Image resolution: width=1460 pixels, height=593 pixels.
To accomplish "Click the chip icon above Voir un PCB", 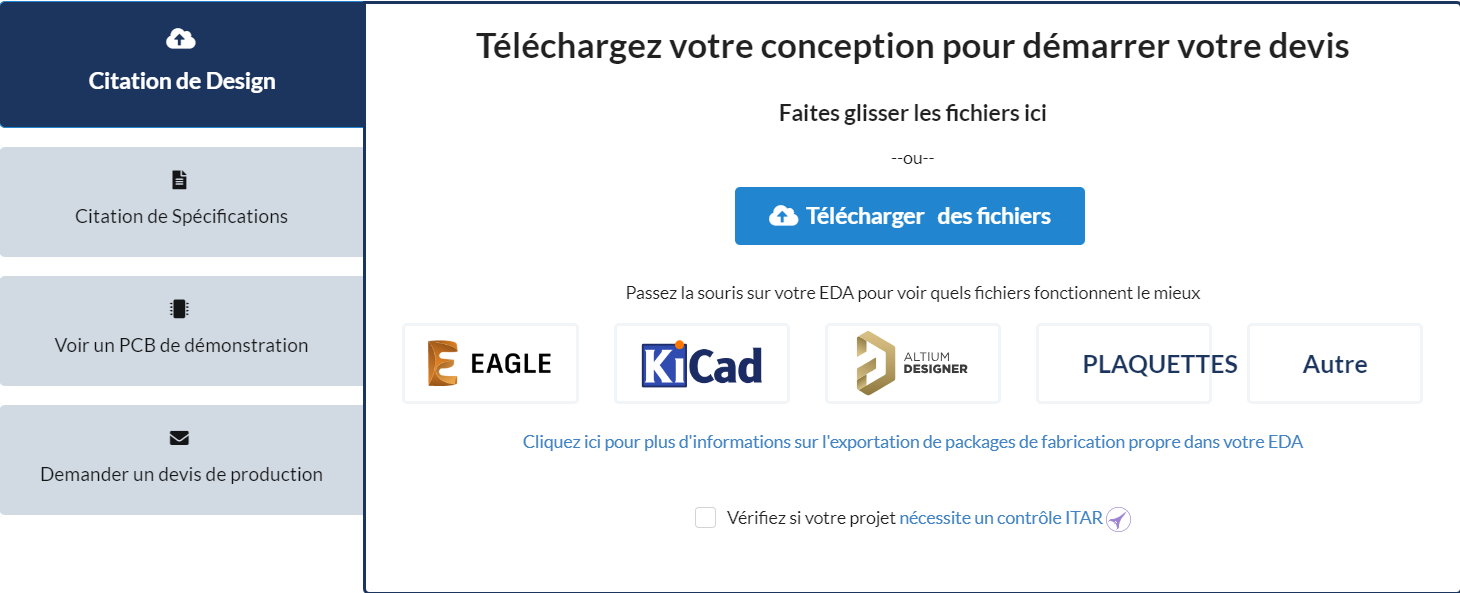I will coord(180,309).
